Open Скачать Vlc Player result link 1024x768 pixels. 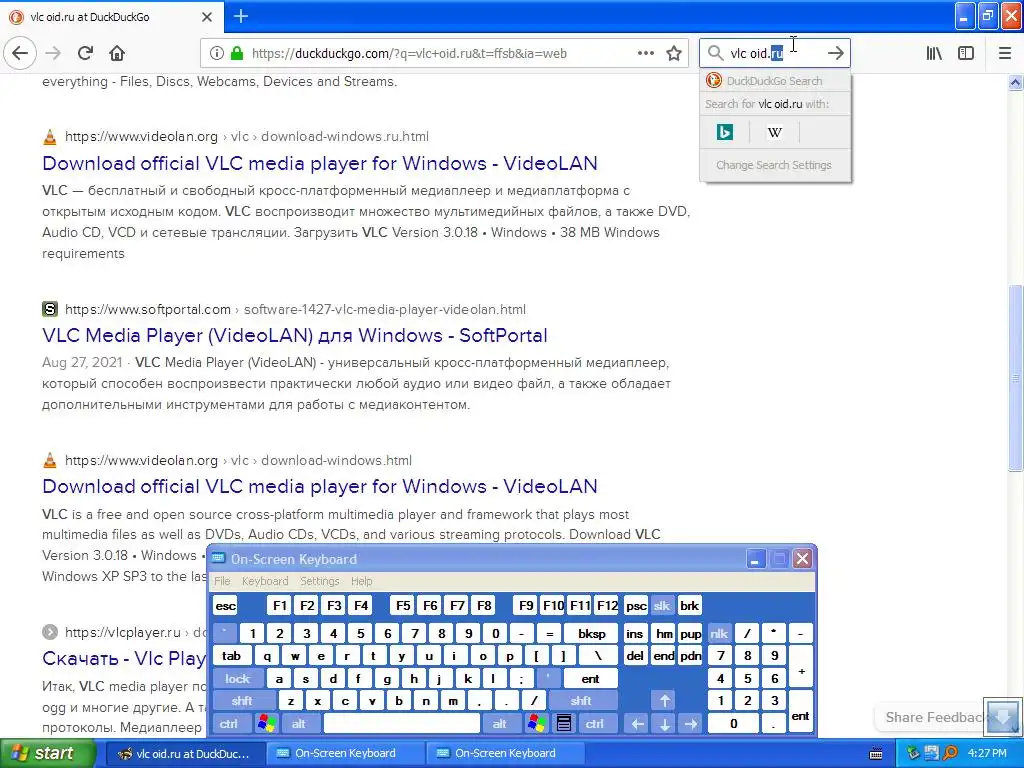click(124, 658)
